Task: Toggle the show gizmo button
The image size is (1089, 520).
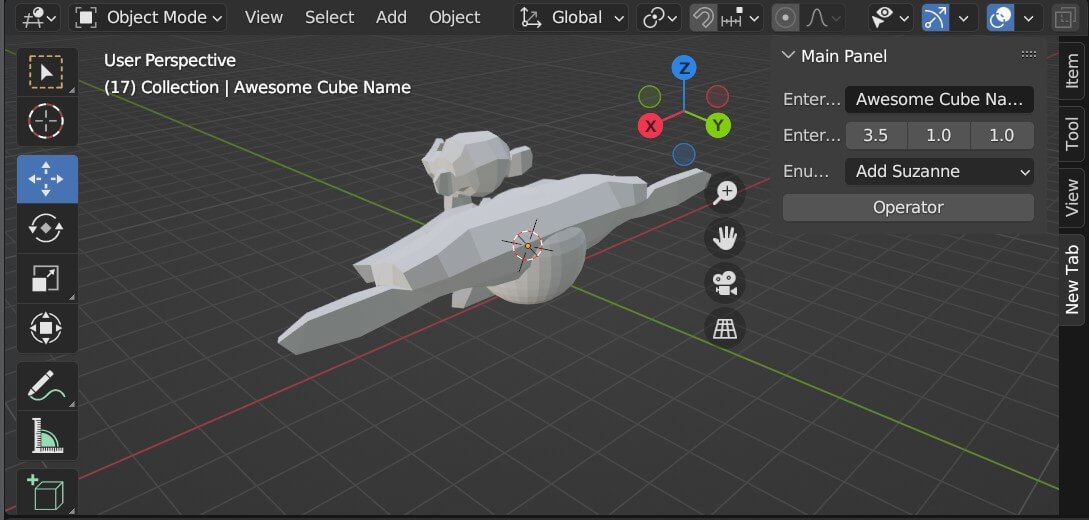Action: pos(936,17)
